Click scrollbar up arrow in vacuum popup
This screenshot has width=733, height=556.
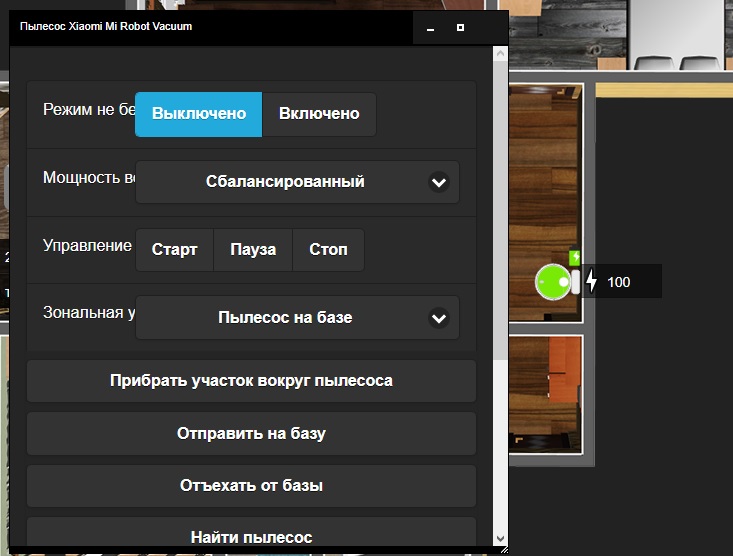pos(501,53)
